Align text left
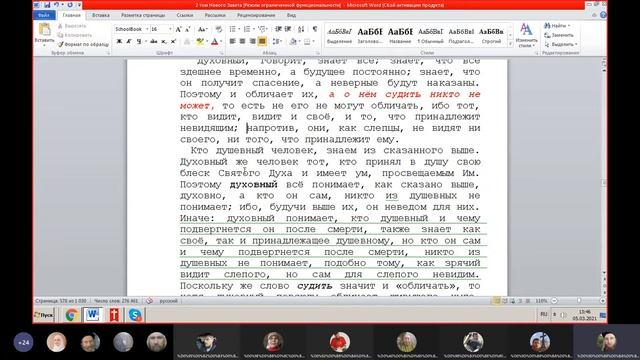Screen dimensions: 640x360 click(x=233, y=41)
